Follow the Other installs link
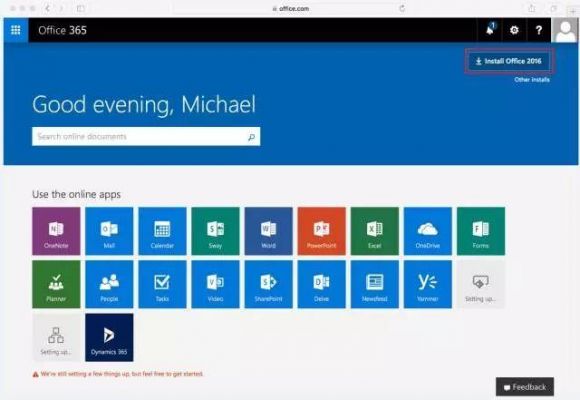 [x=532, y=80]
